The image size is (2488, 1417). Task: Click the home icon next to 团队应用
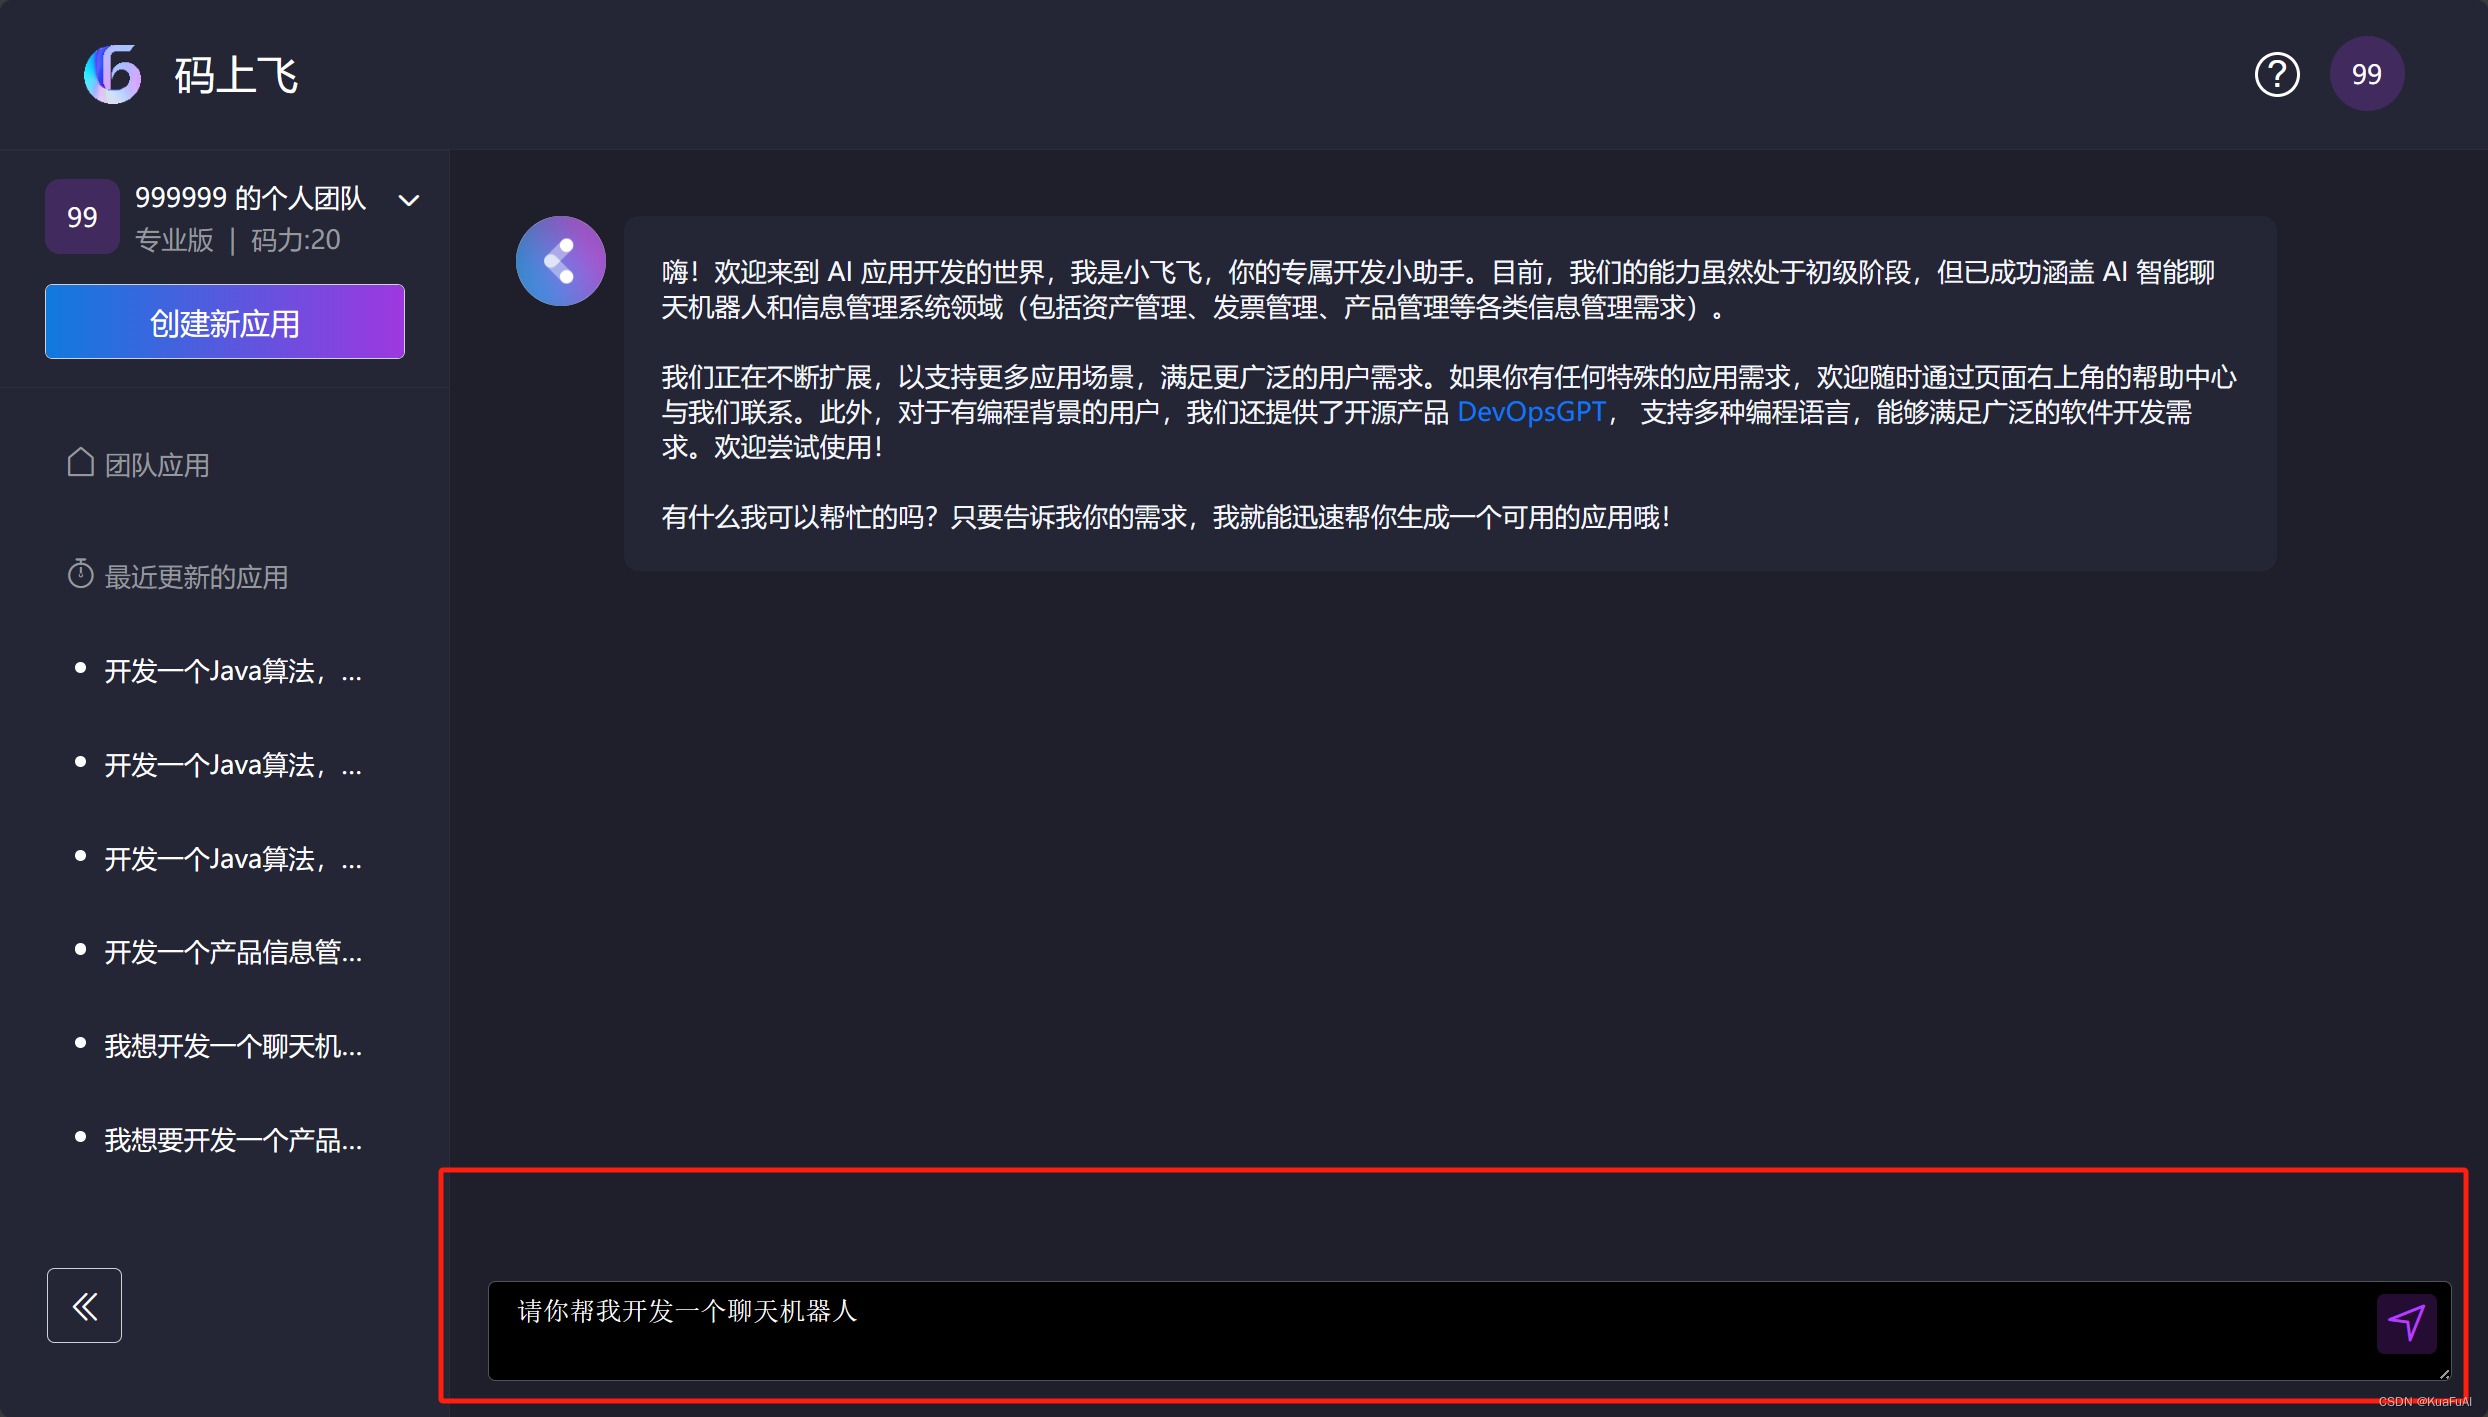[80, 463]
